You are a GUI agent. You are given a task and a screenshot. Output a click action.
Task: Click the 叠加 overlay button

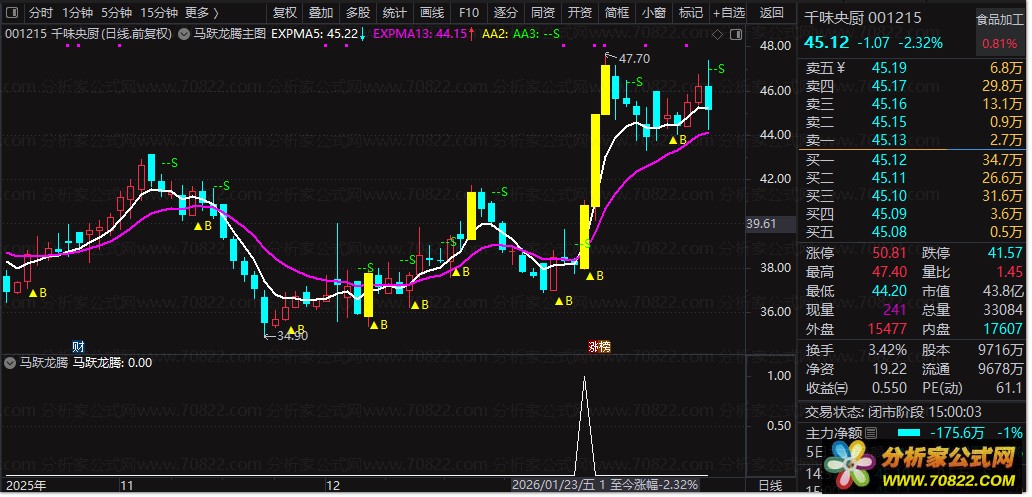[x=321, y=13]
